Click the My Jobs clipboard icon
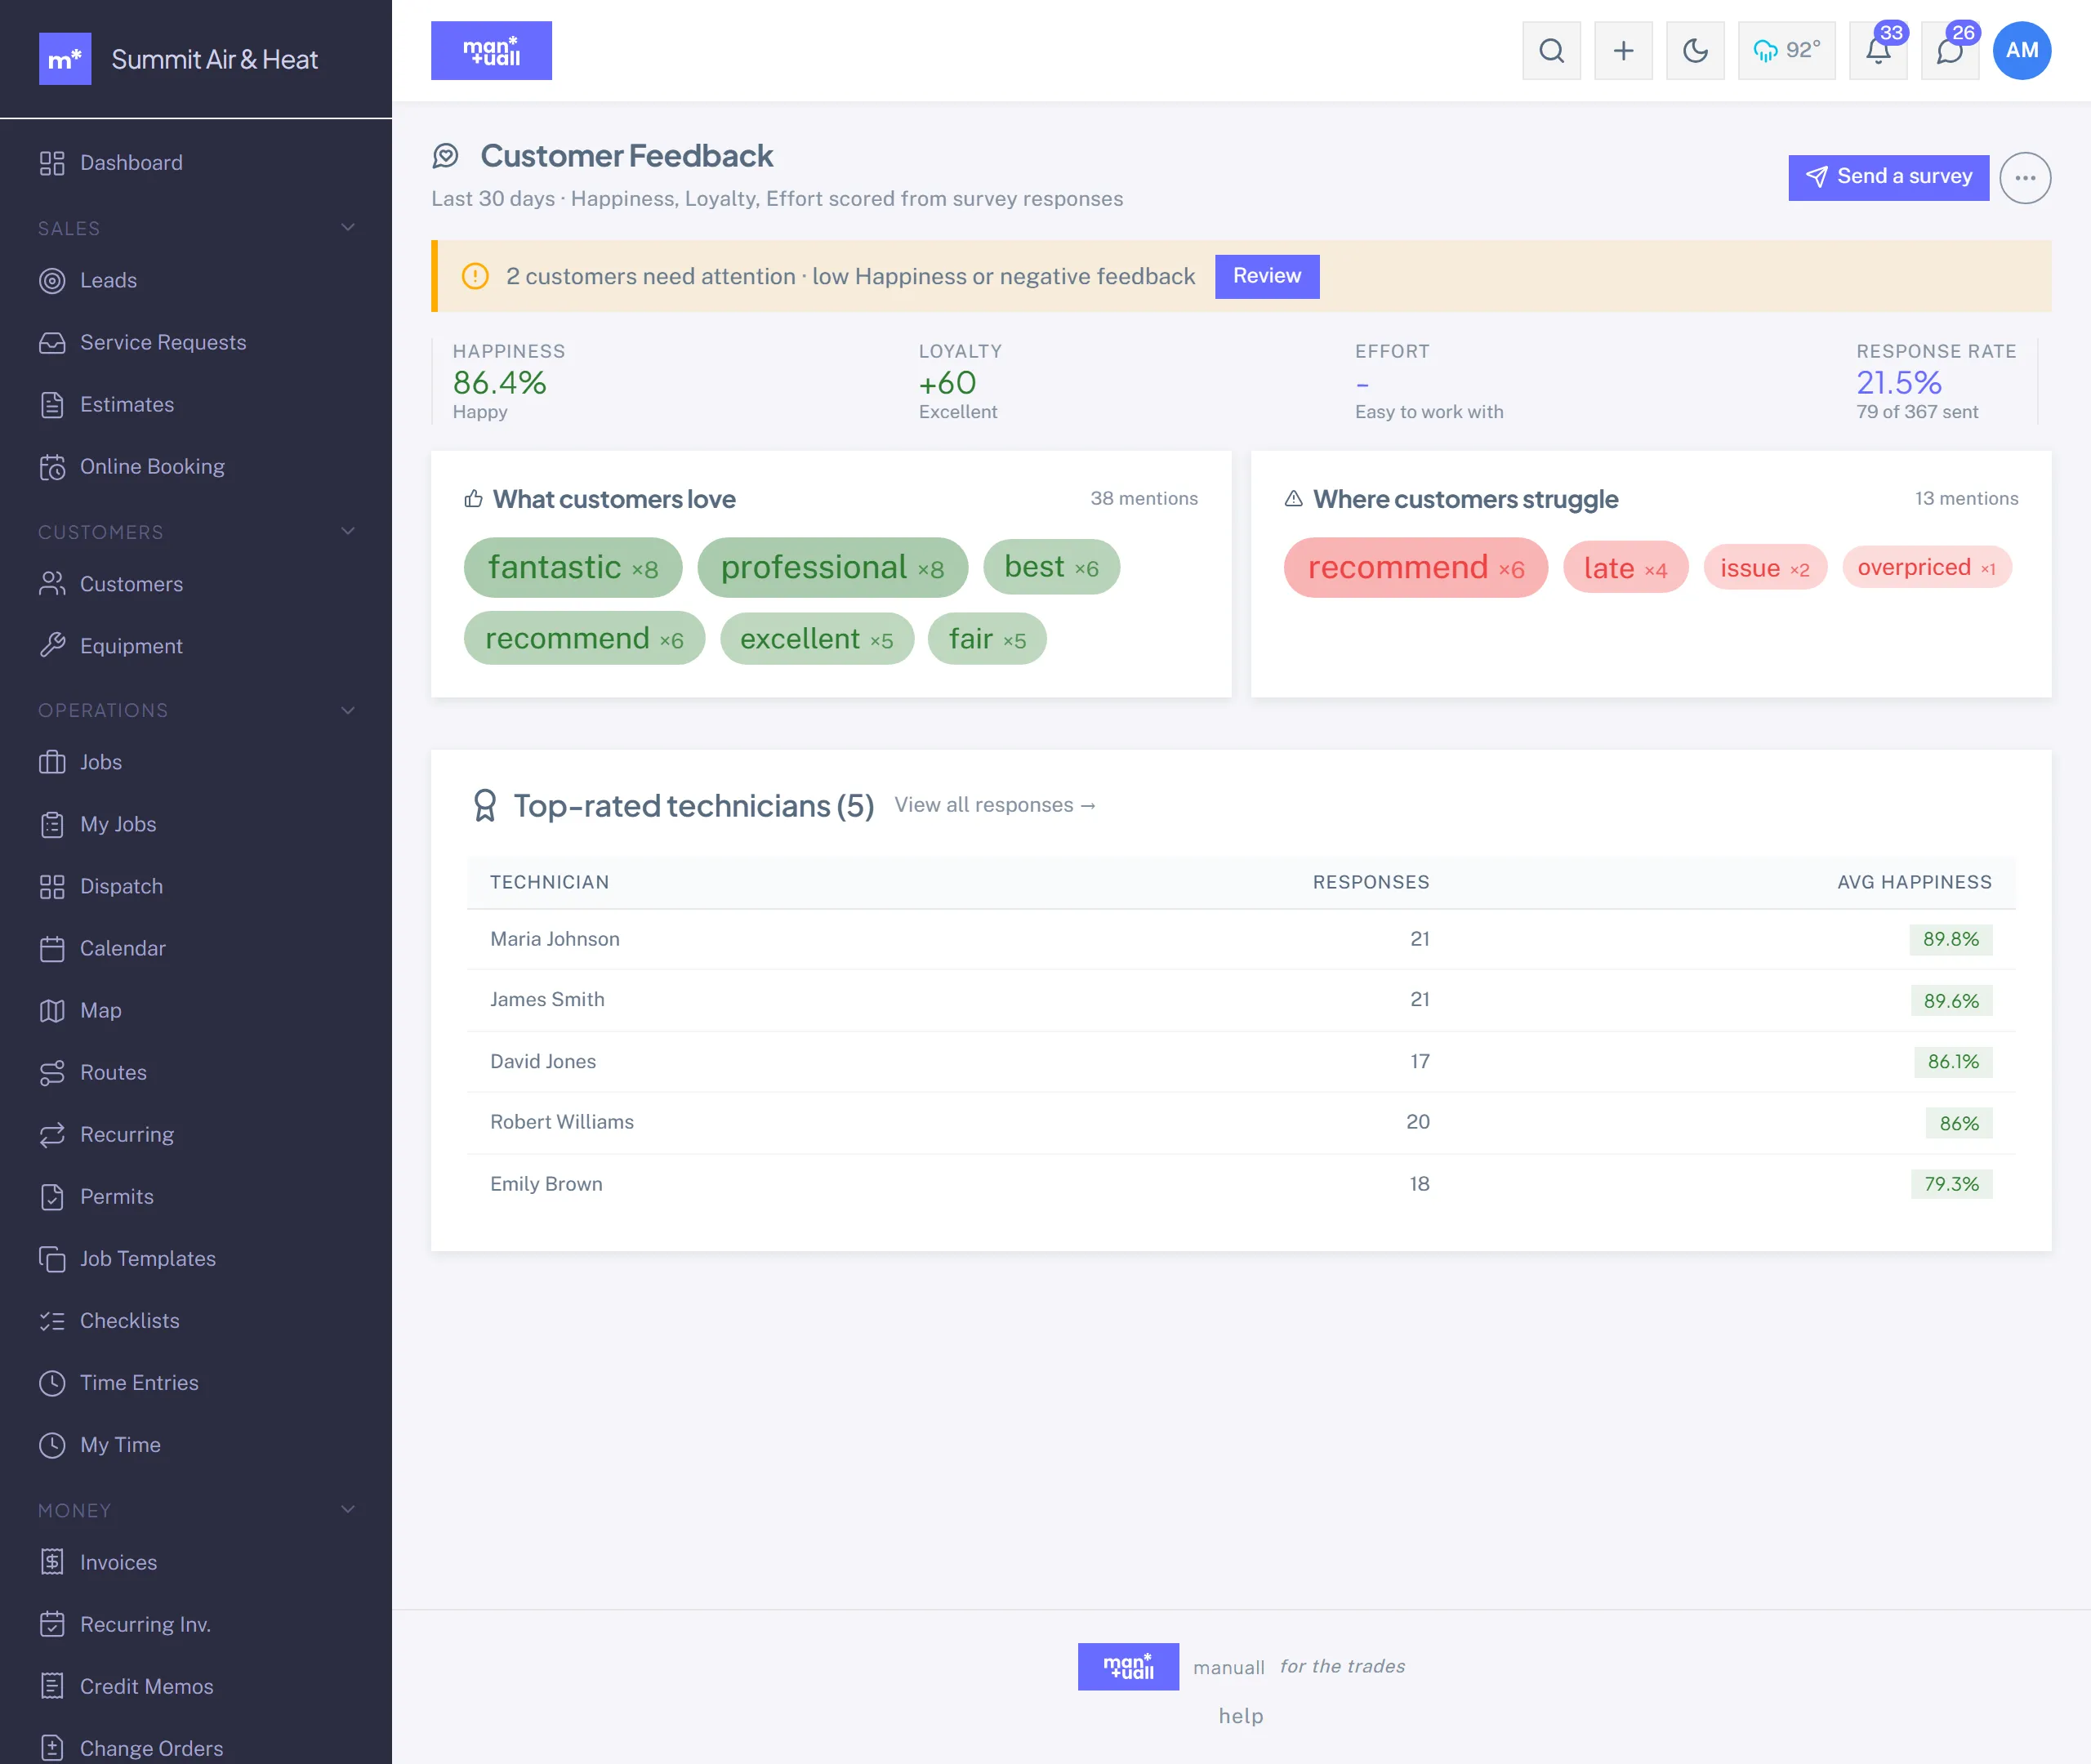Screen dimensions: 2091x1764 click(52, 825)
